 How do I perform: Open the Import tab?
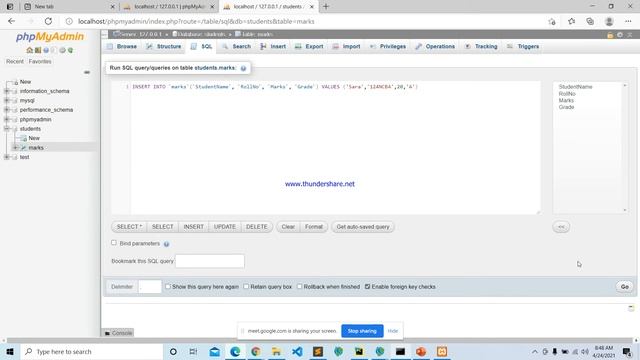[x=347, y=47]
